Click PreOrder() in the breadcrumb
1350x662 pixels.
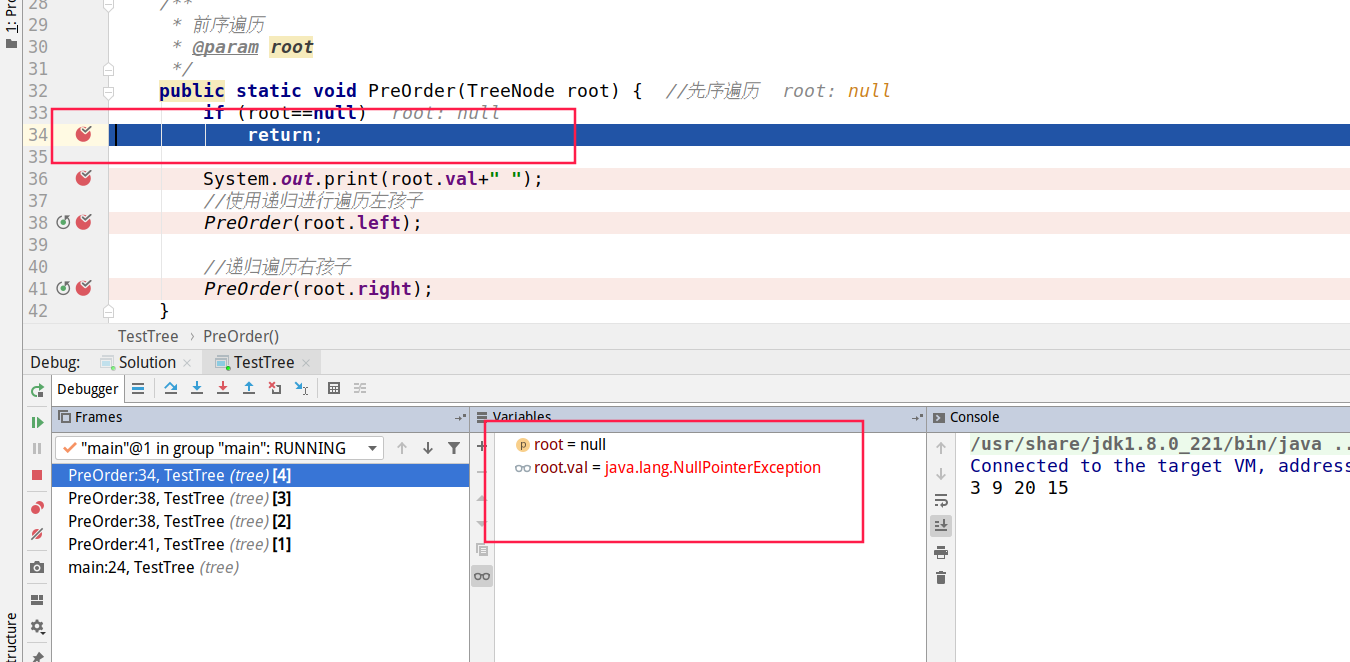pyautogui.click(x=241, y=336)
